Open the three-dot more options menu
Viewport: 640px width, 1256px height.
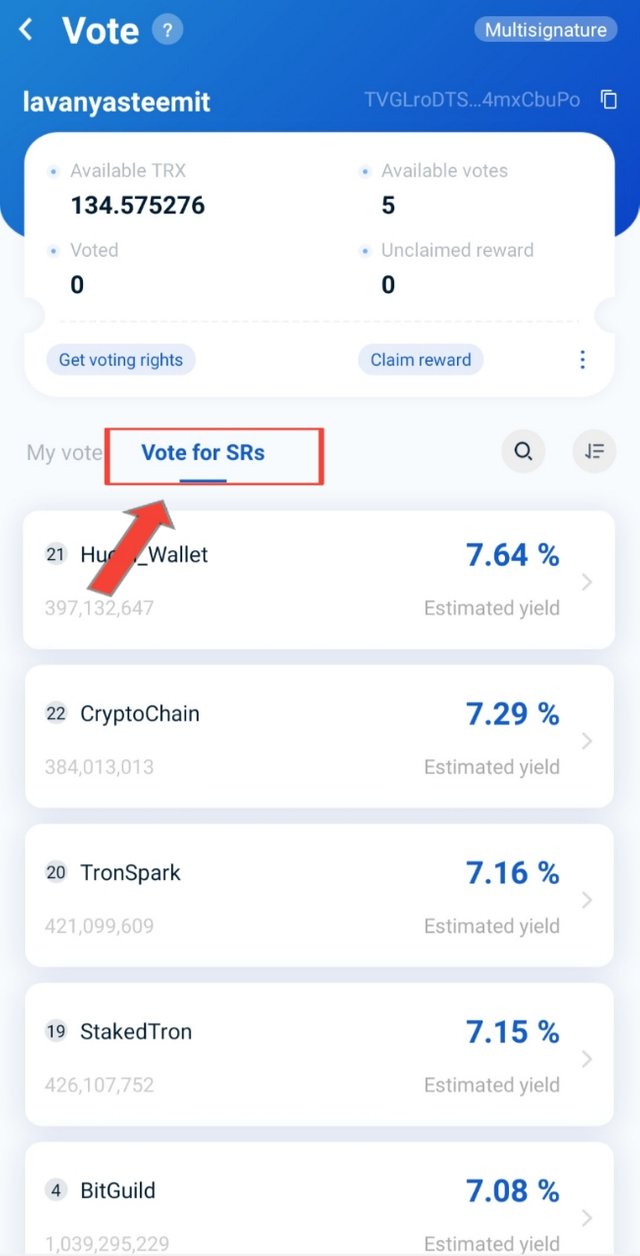point(583,360)
